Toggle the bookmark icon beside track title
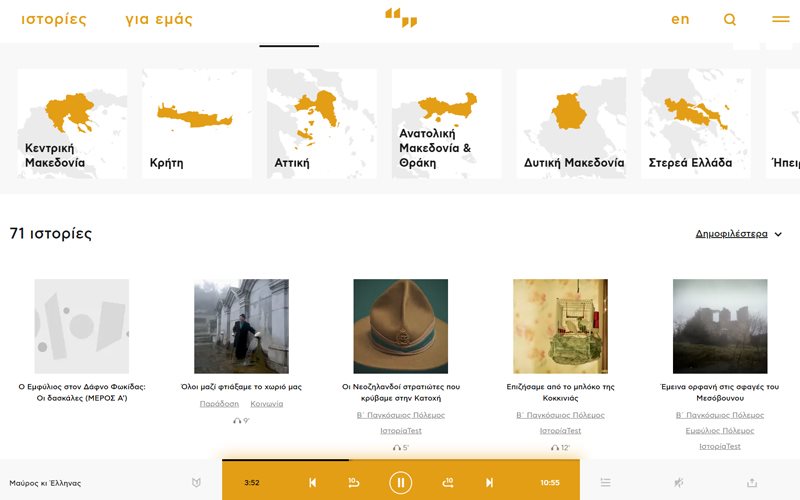Viewport: 800px width, 500px height. 196,483
